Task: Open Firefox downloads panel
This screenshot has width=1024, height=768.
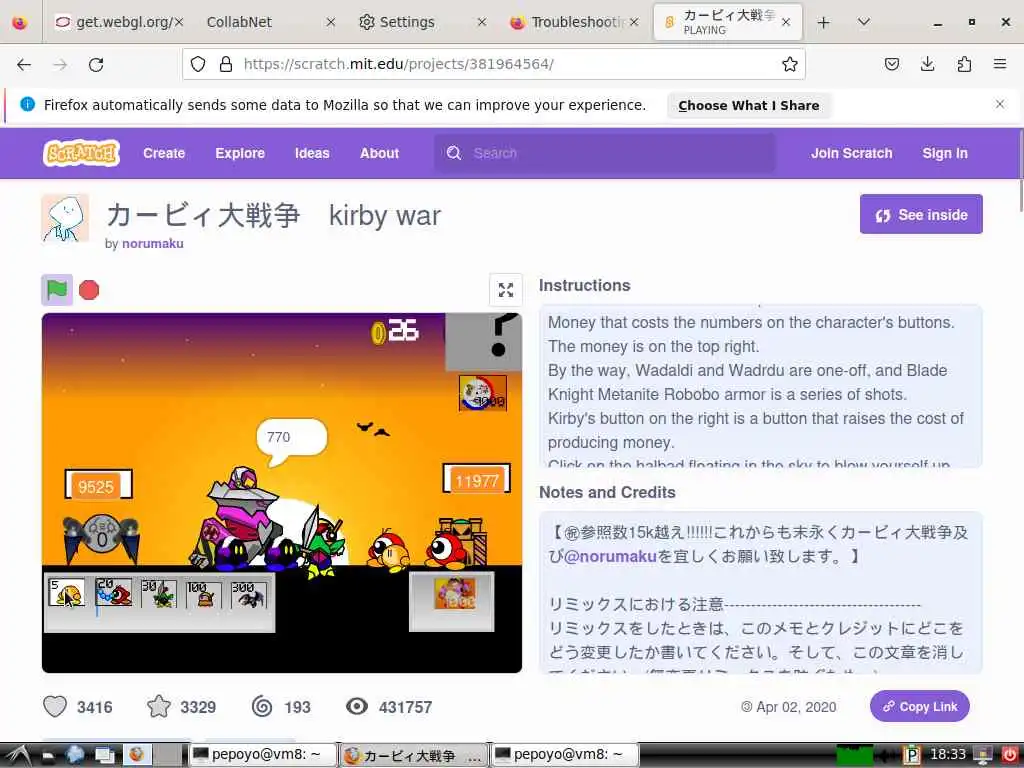Action: point(927,64)
